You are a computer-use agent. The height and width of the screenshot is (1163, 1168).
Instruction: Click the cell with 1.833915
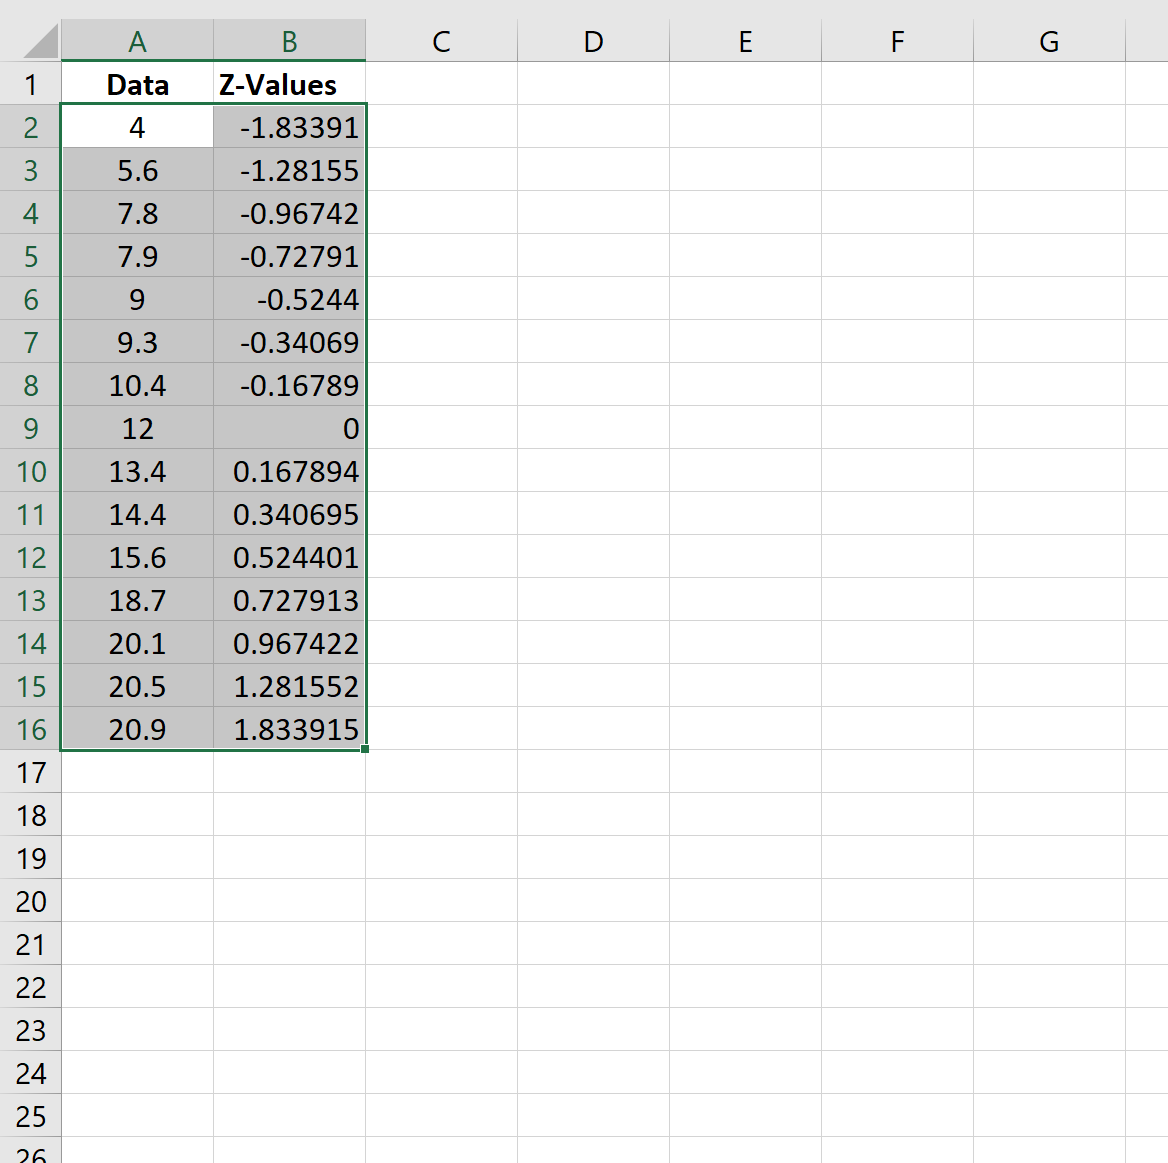pos(288,729)
